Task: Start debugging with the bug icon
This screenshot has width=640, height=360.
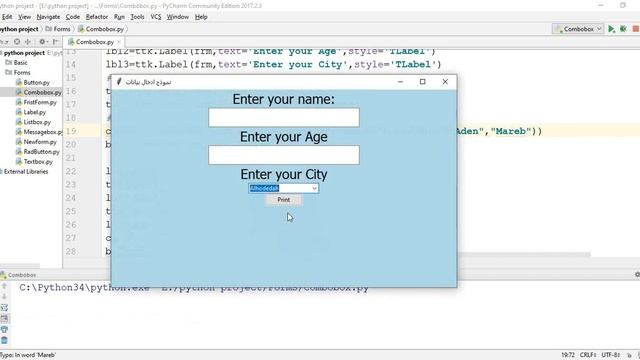Action: [623, 29]
